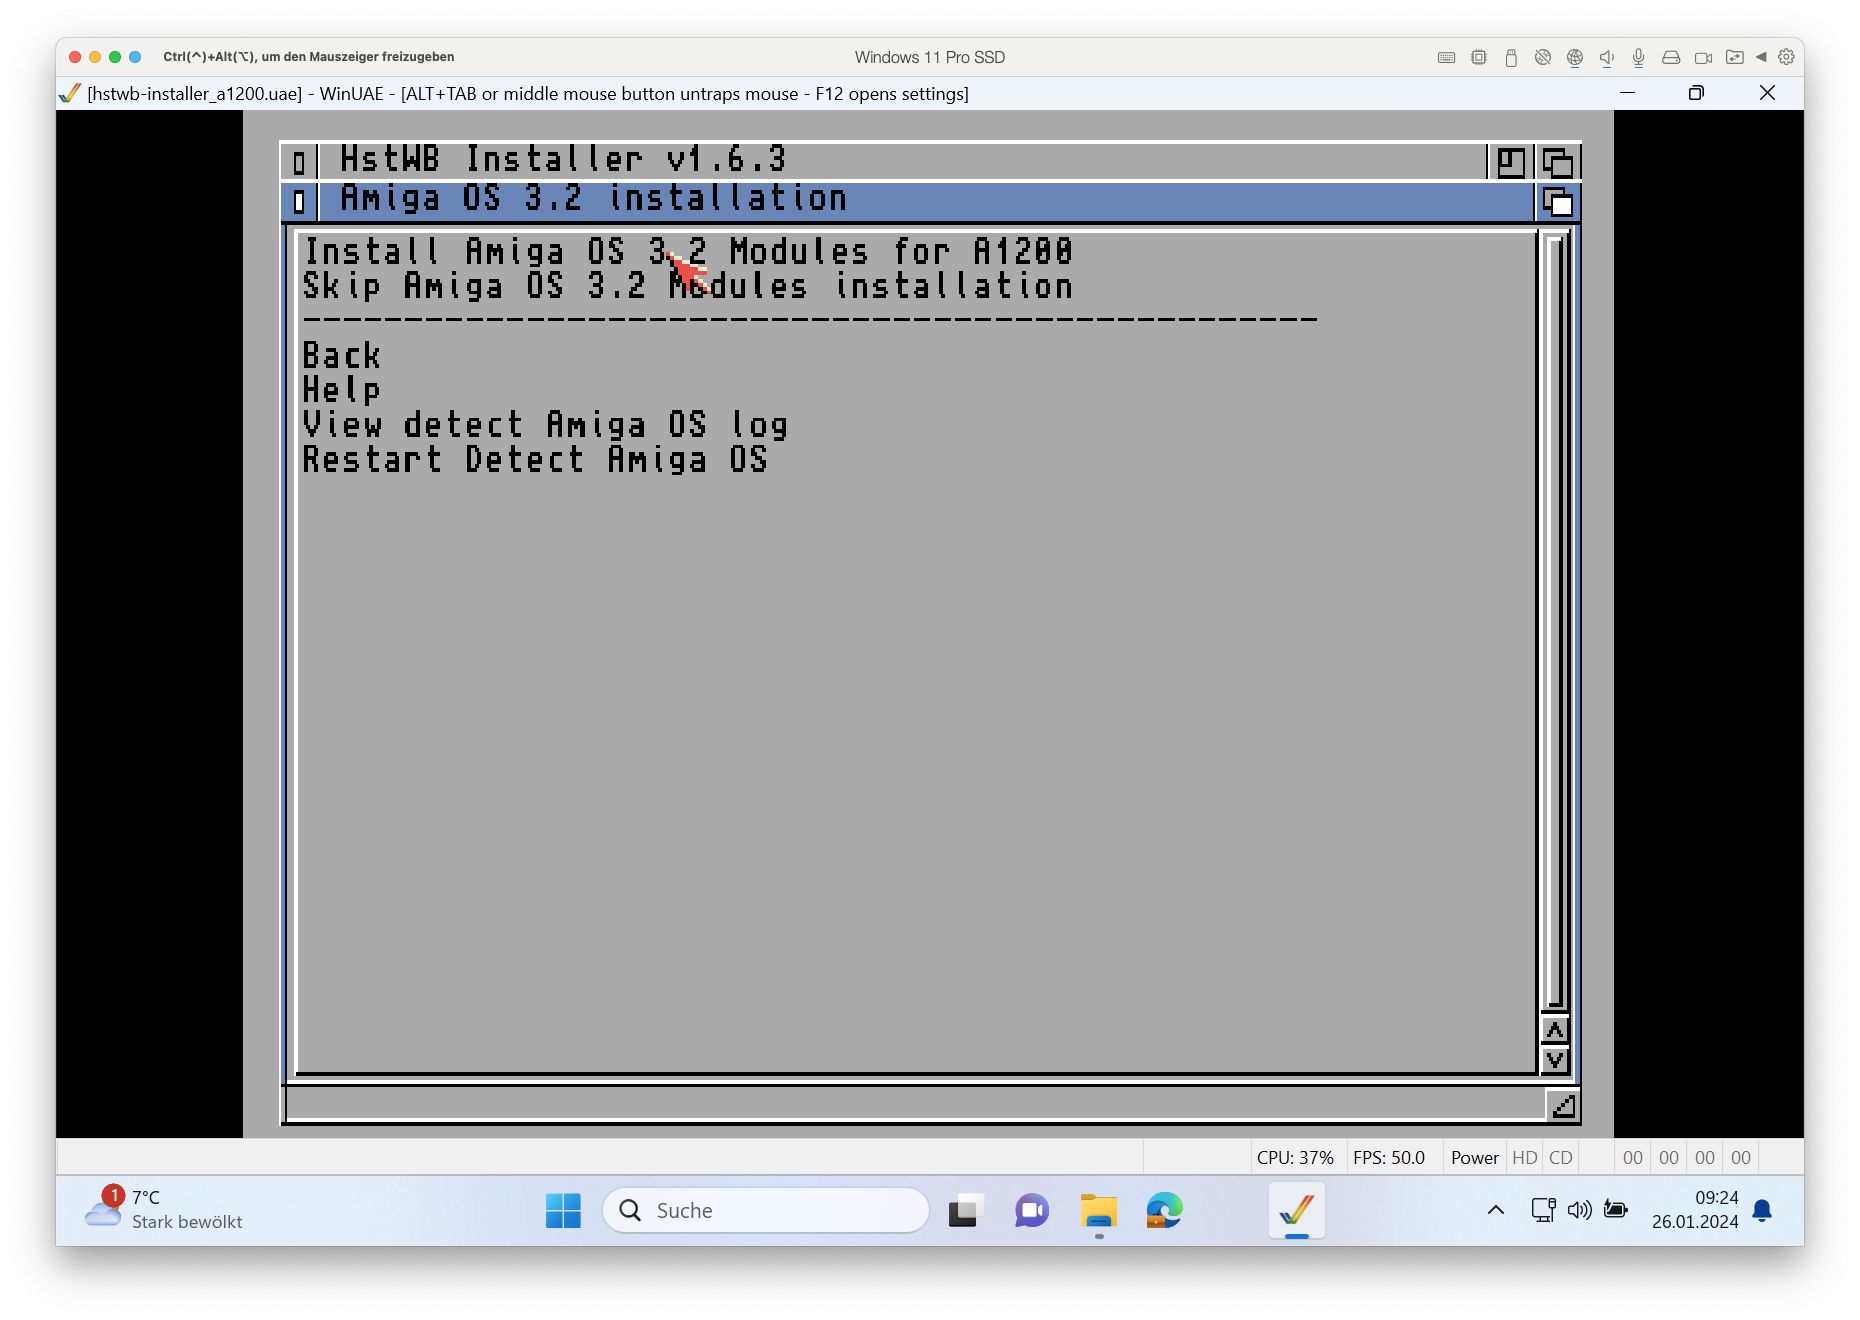
Task: Open View detect Amiga OS log
Action: coord(545,425)
